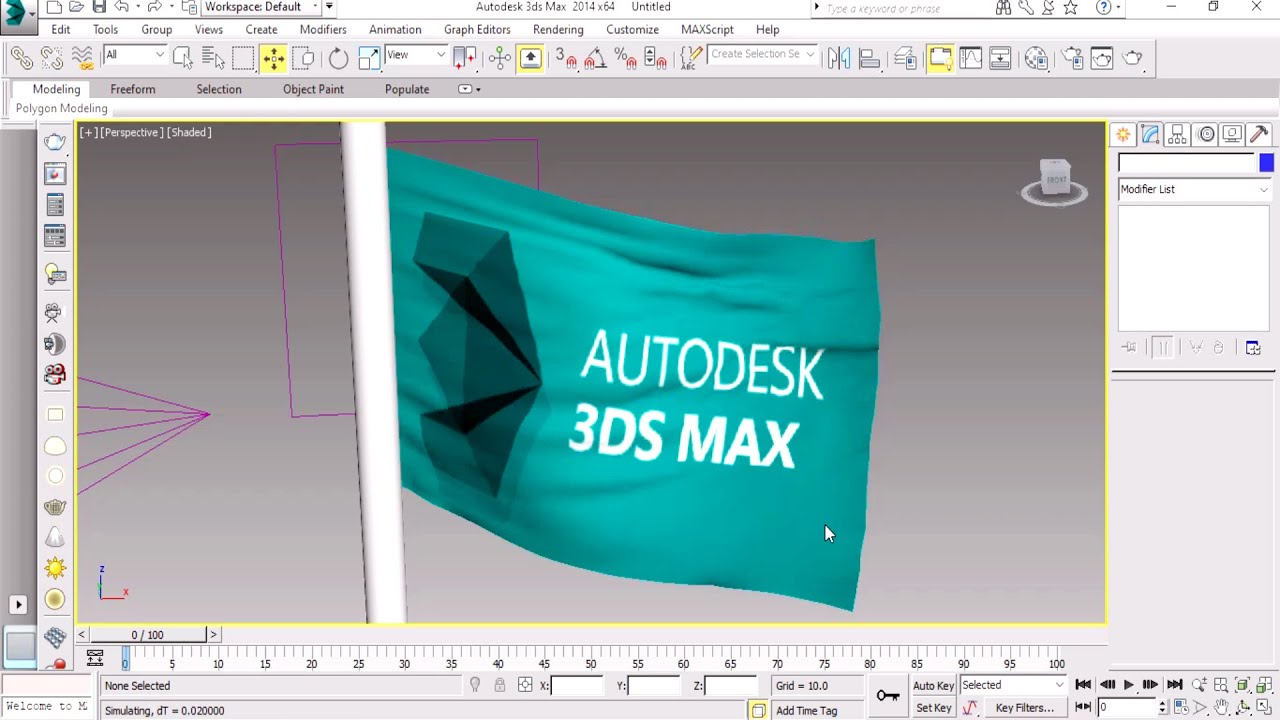Toggle the Window/Crossing selection mode
This screenshot has height=720, width=1280.
pyautogui.click(x=304, y=58)
